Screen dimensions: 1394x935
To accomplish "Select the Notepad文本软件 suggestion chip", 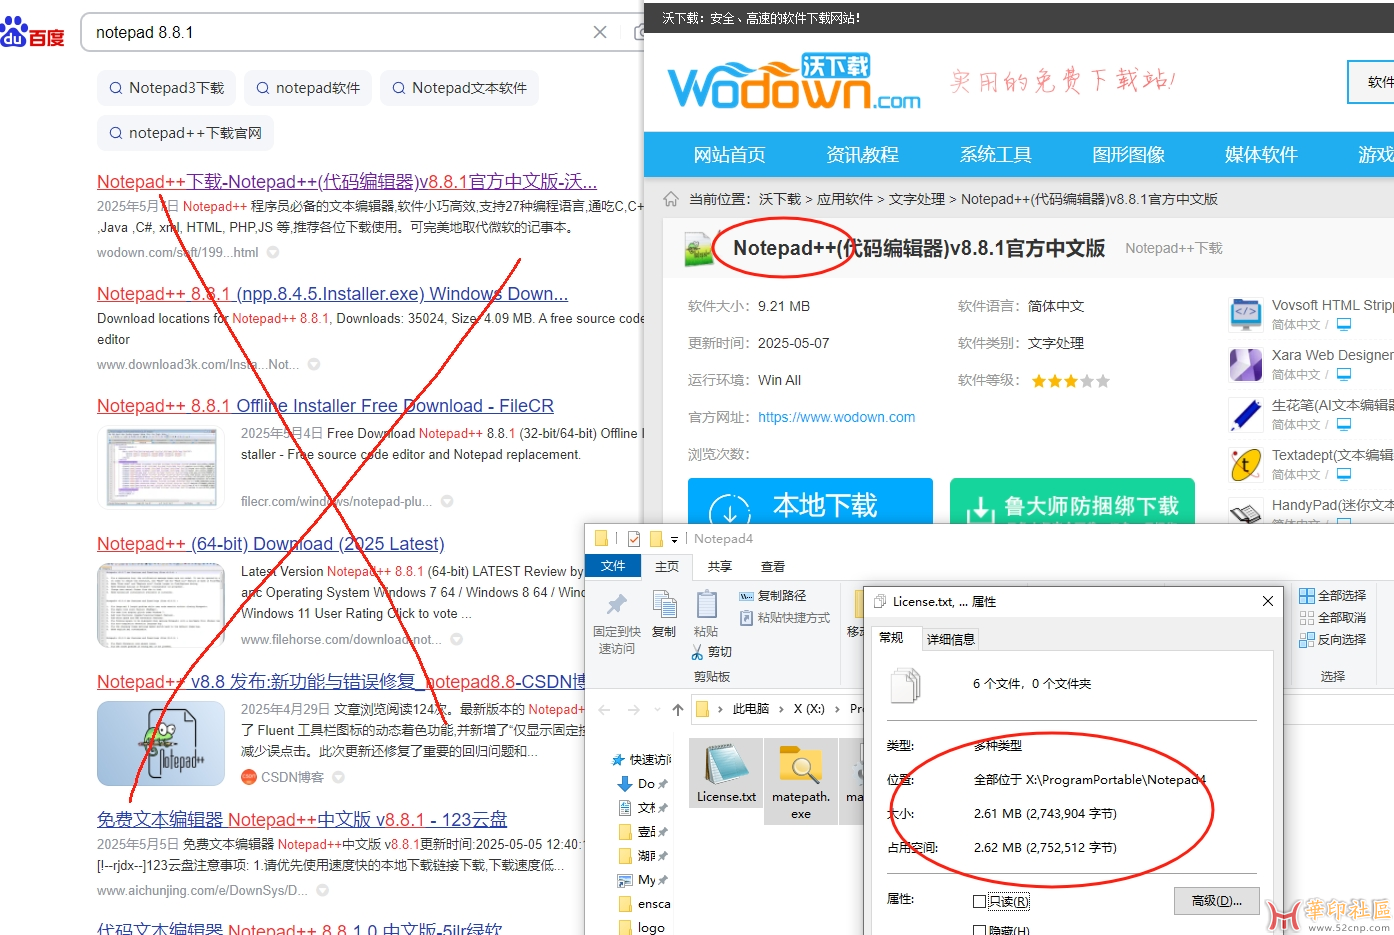I will (x=459, y=88).
